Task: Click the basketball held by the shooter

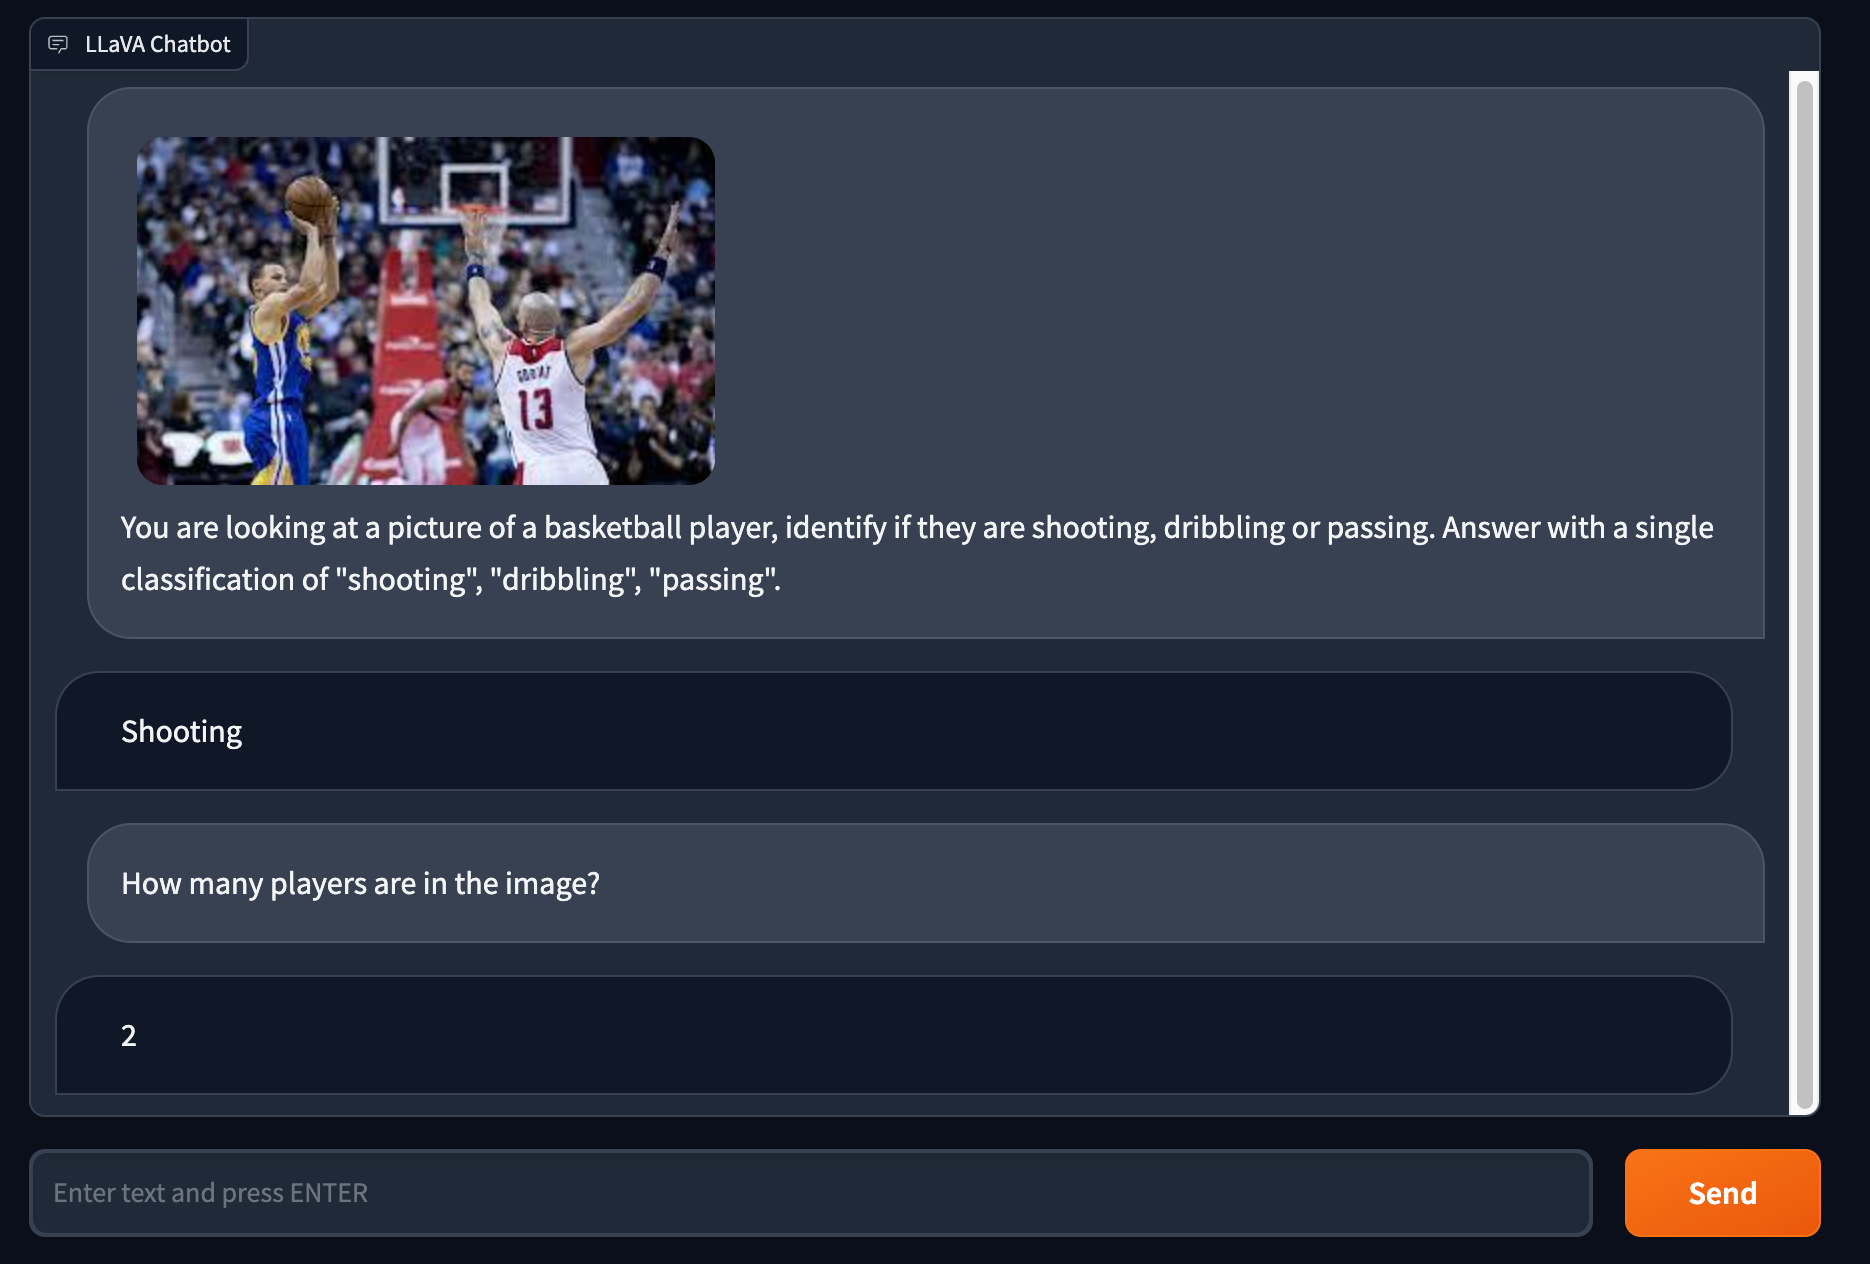Action: 310,198
